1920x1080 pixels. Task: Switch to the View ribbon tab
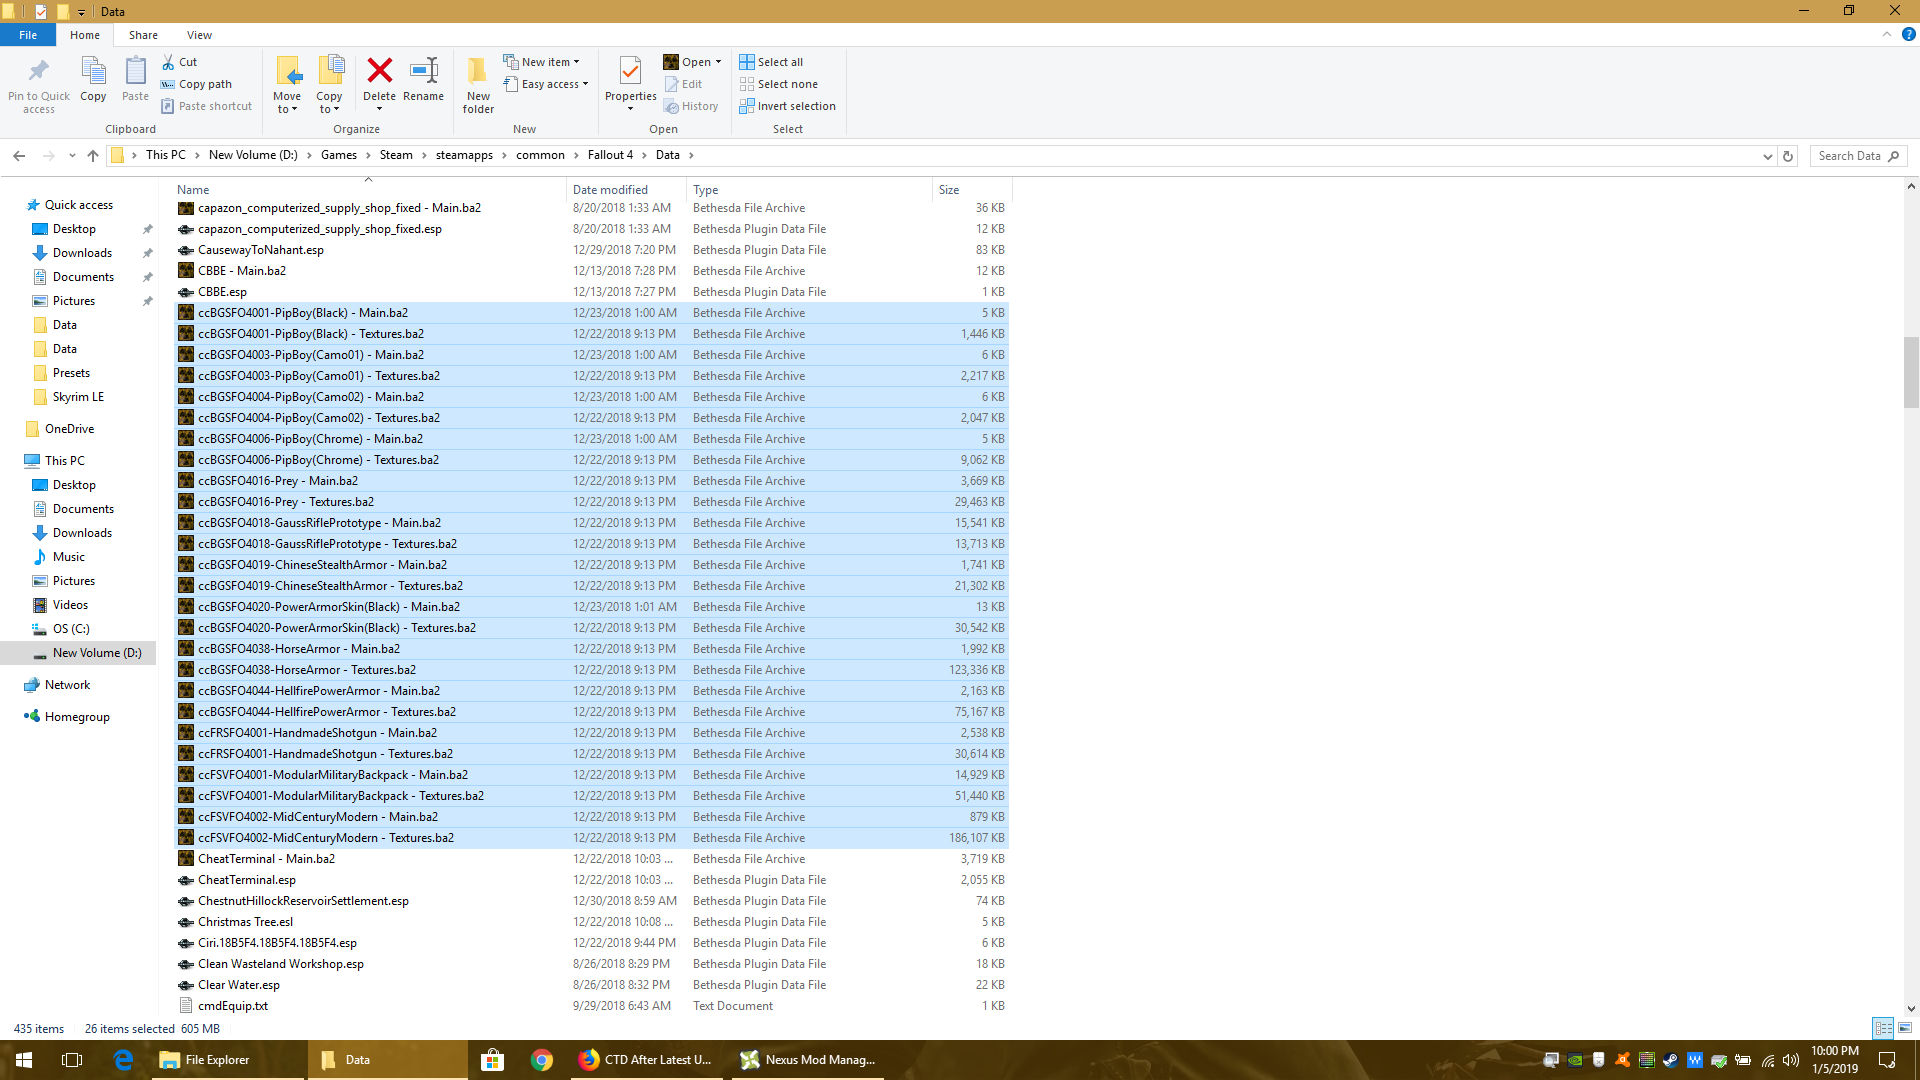coord(199,34)
